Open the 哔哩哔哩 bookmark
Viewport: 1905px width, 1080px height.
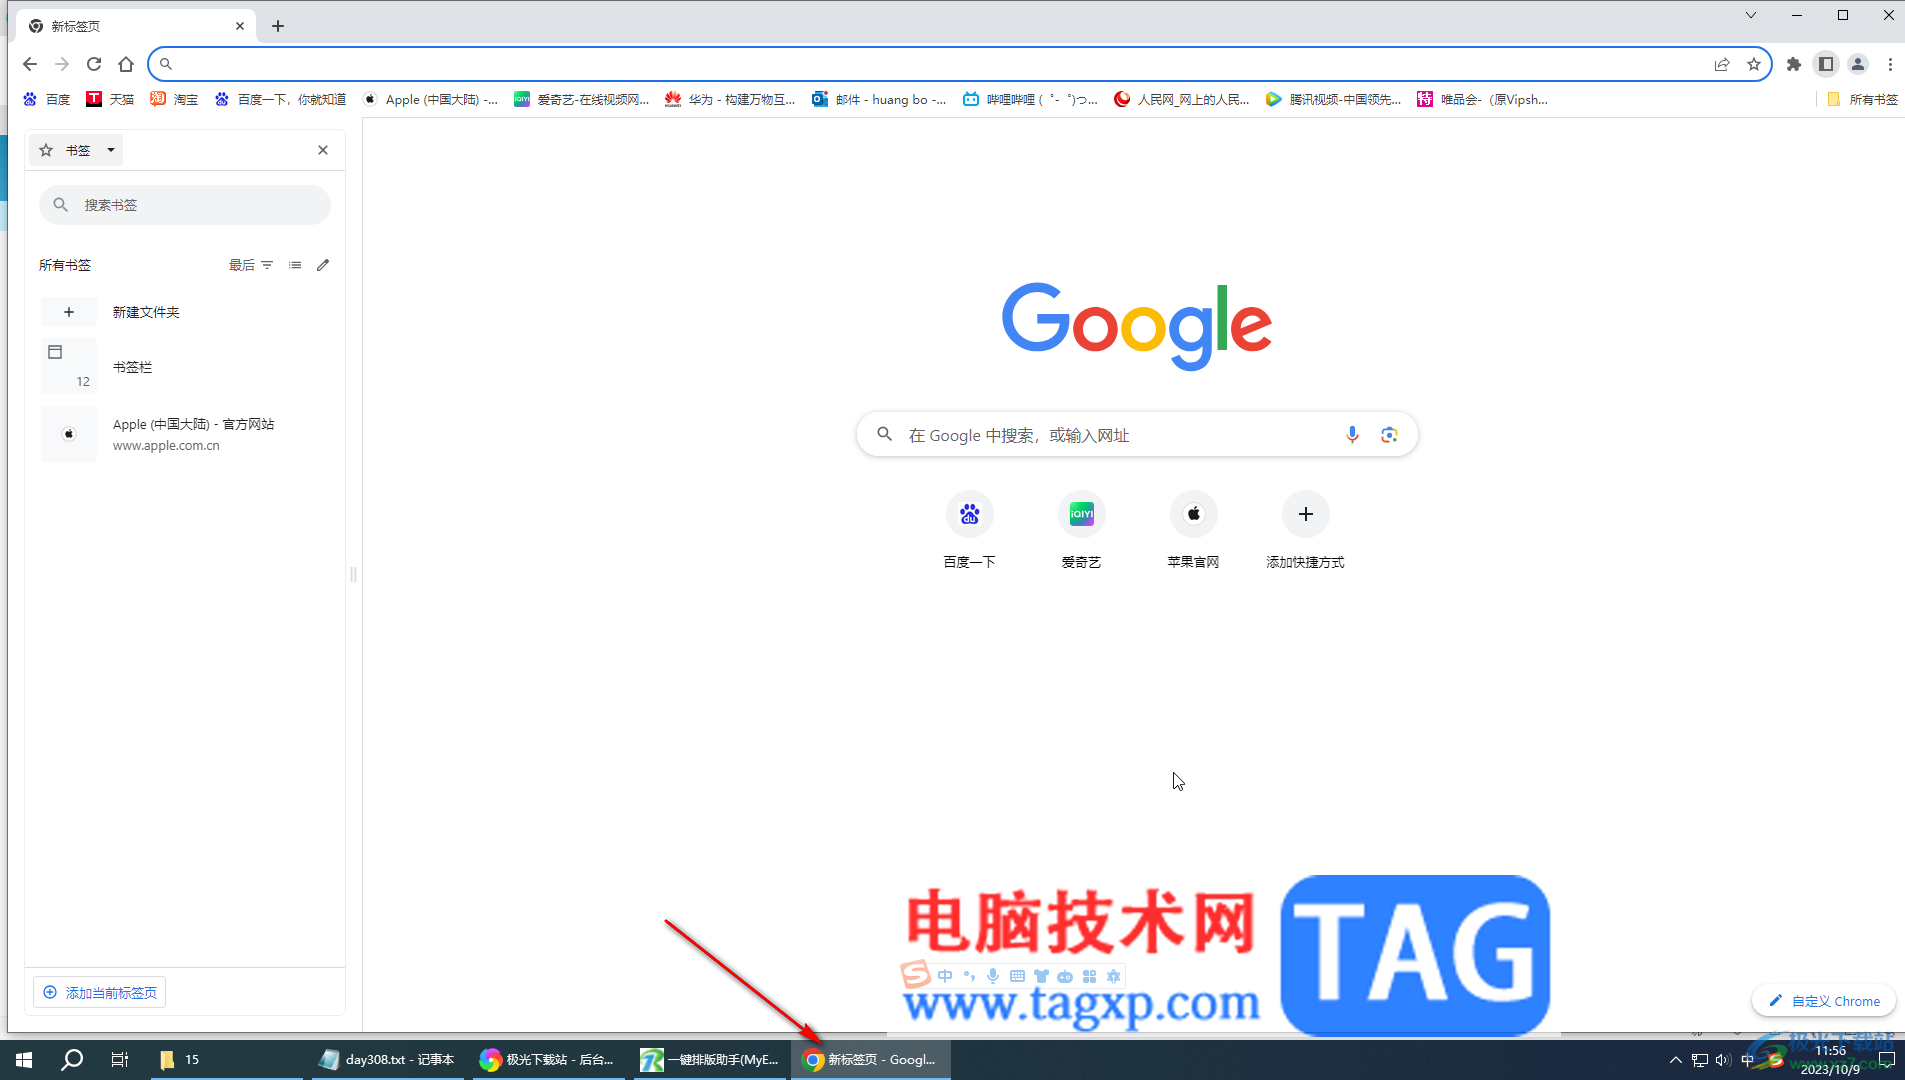[1030, 99]
